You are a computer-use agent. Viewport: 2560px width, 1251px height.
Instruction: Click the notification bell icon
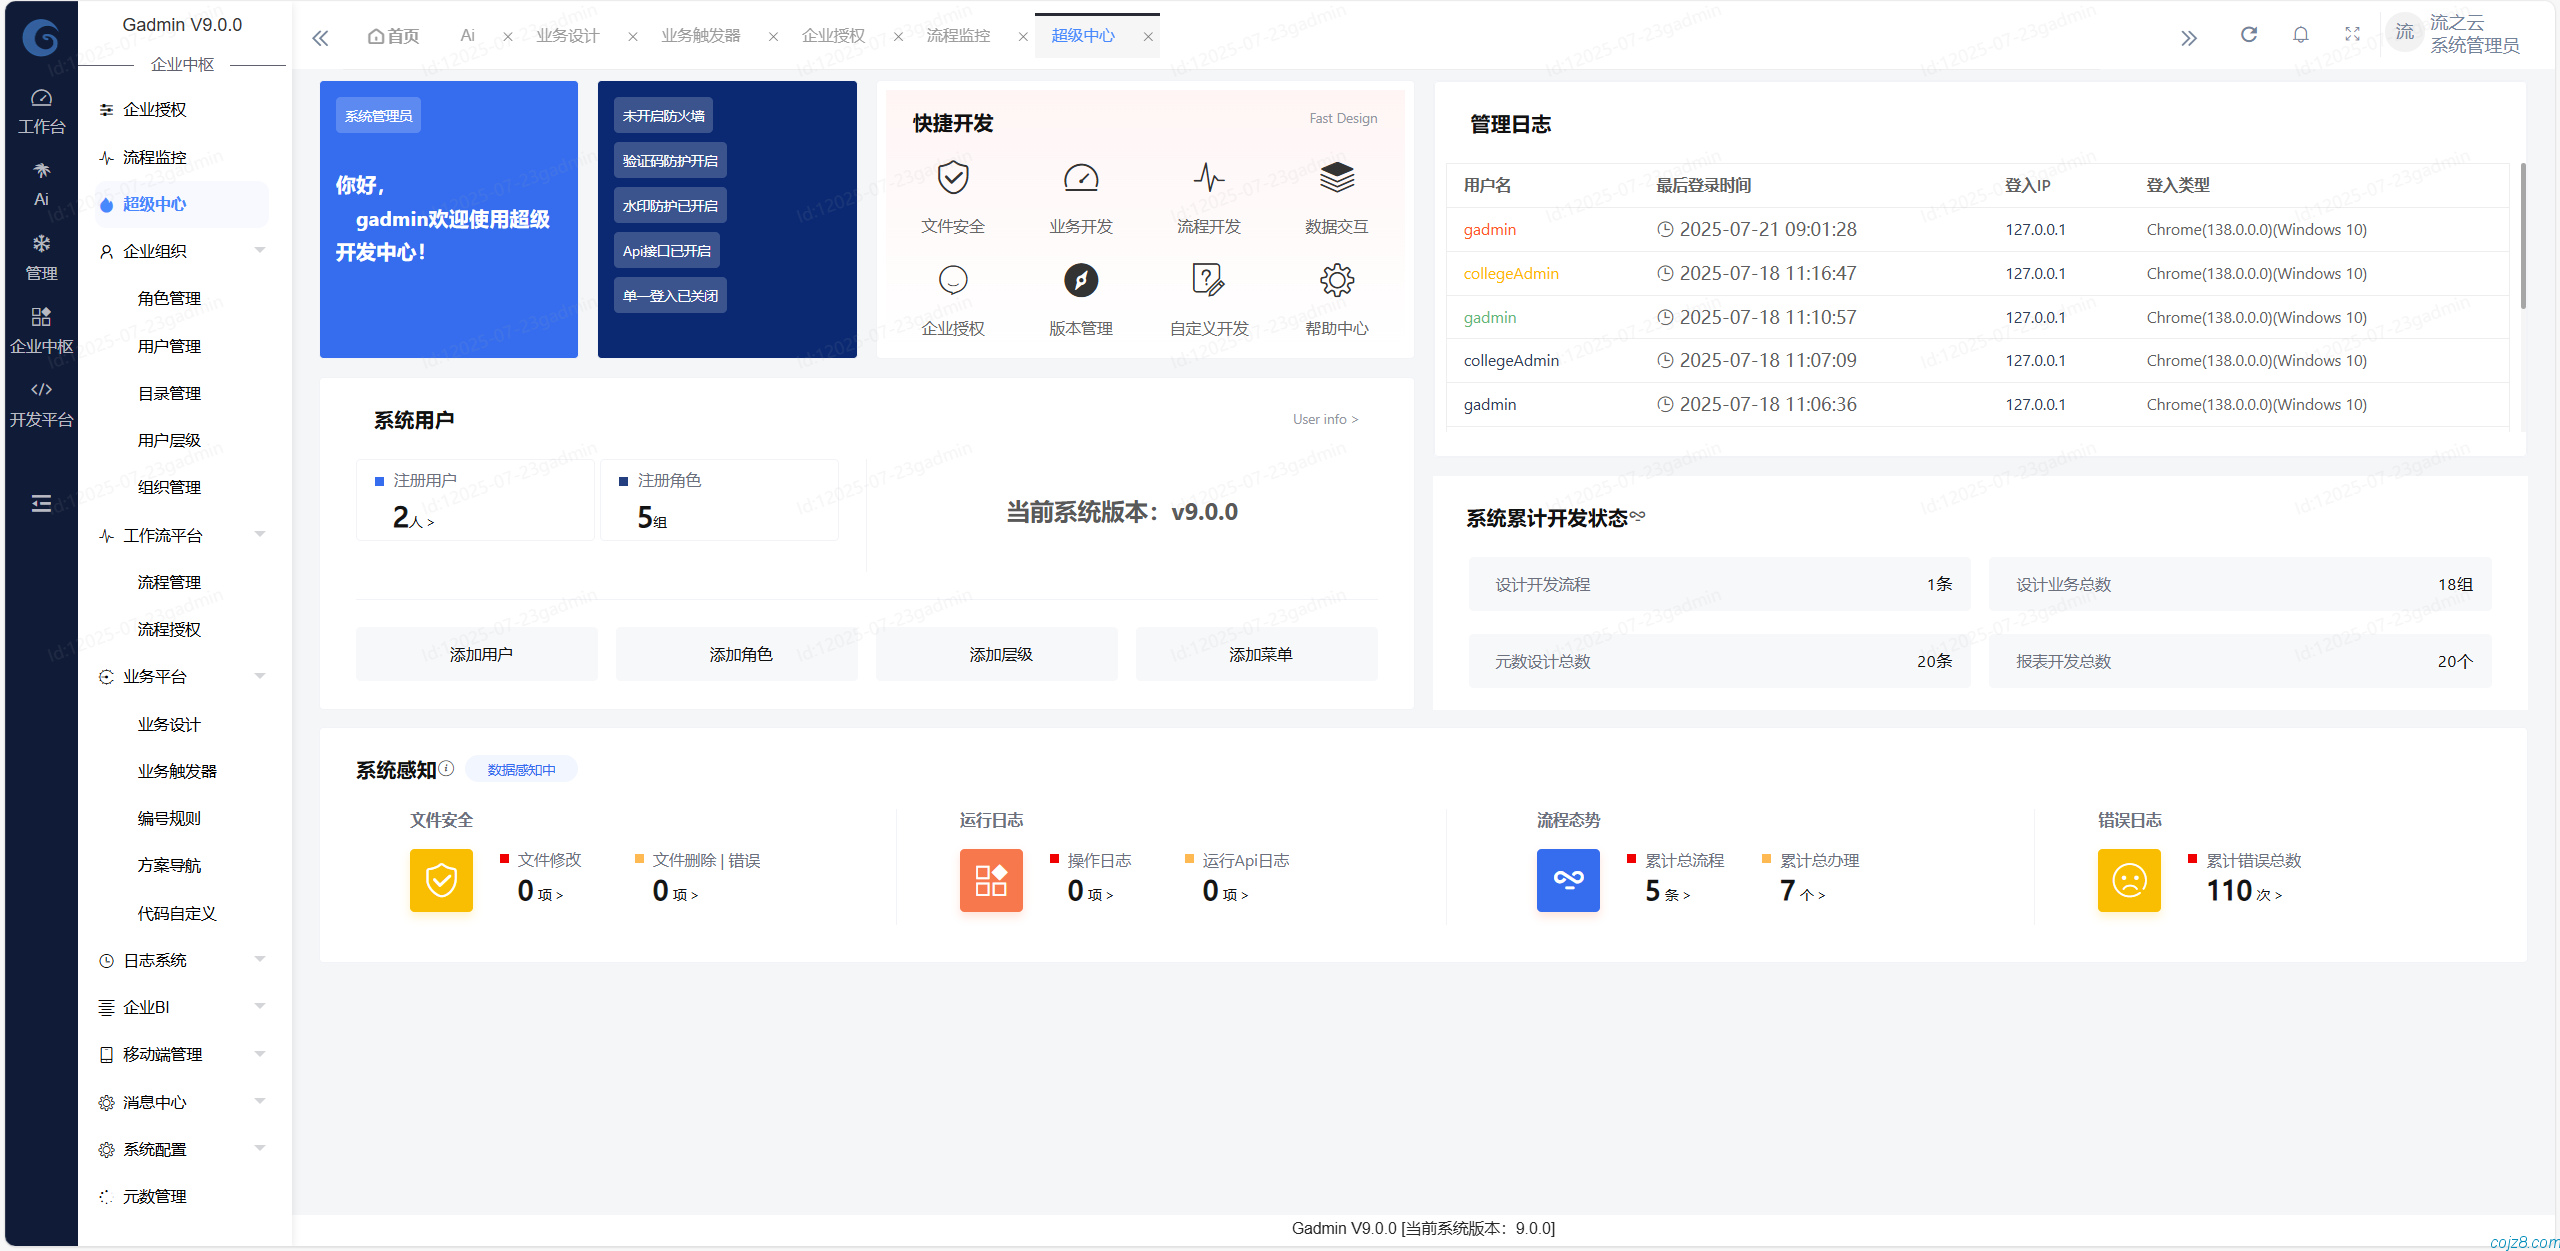(x=2300, y=35)
